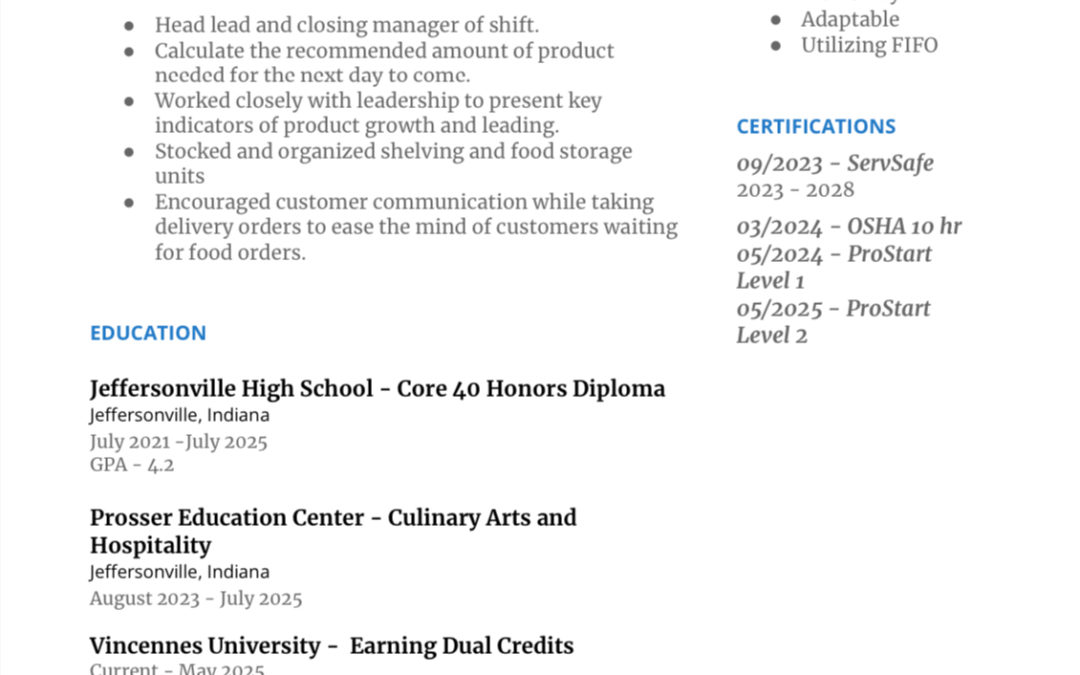Click the Stocked and organized shelving bullet

393,151
